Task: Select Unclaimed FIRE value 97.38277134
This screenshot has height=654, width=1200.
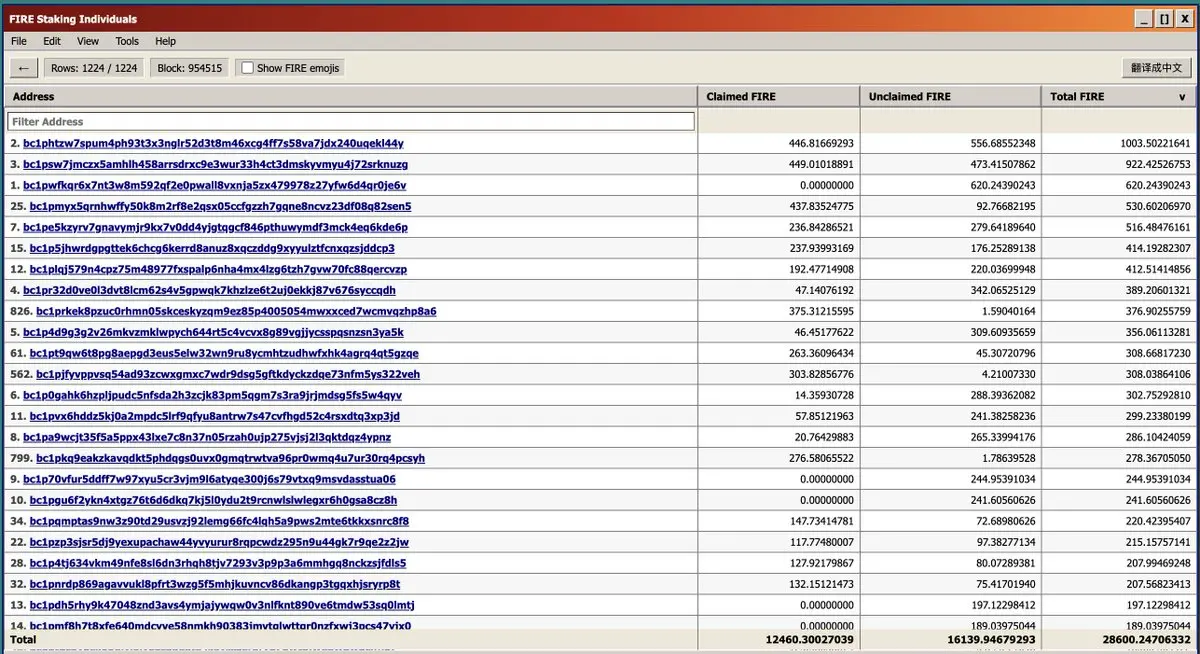Action: tap(1005, 543)
